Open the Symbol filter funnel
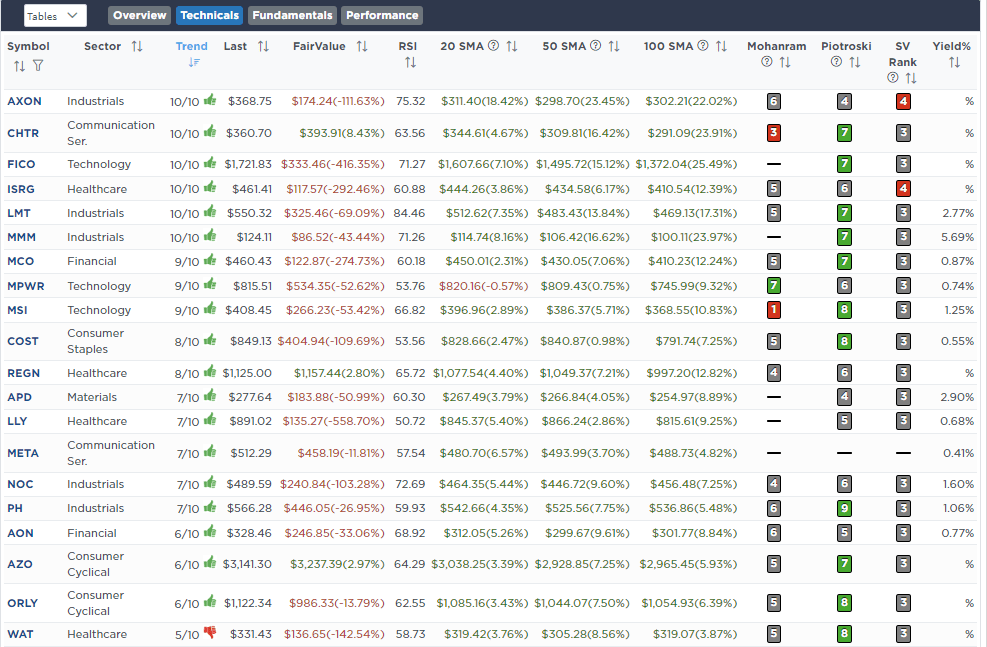Image resolution: width=987 pixels, height=647 pixels. 38,65
